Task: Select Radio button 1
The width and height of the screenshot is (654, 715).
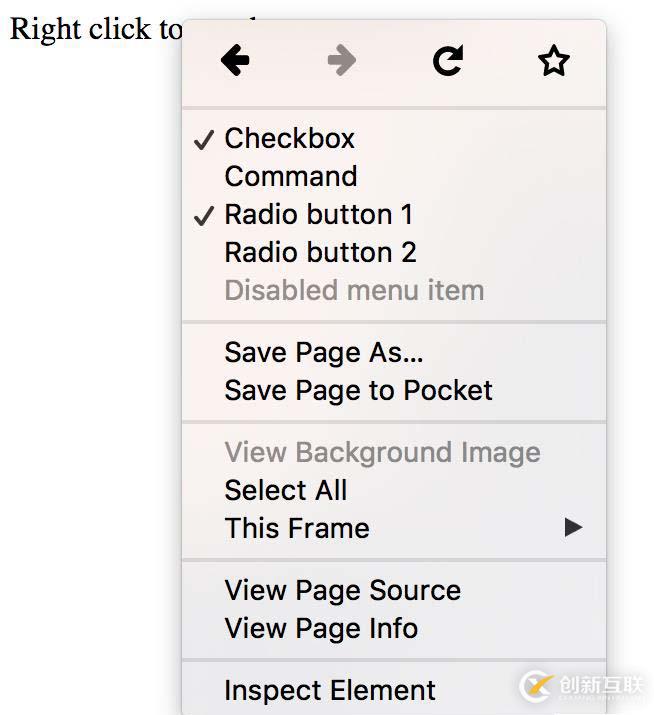Action: 318,215
